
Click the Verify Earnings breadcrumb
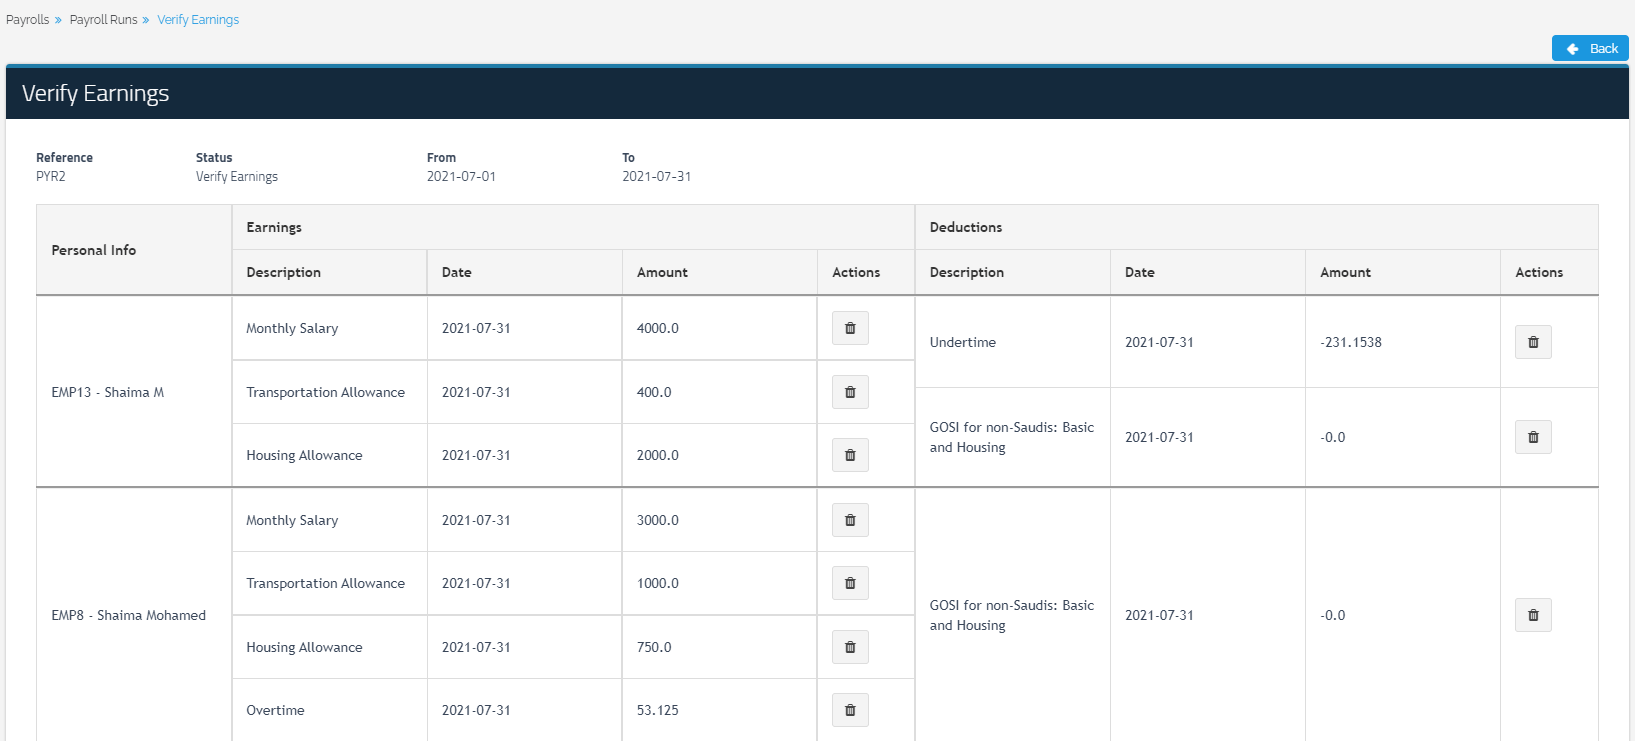click(198, 20)
